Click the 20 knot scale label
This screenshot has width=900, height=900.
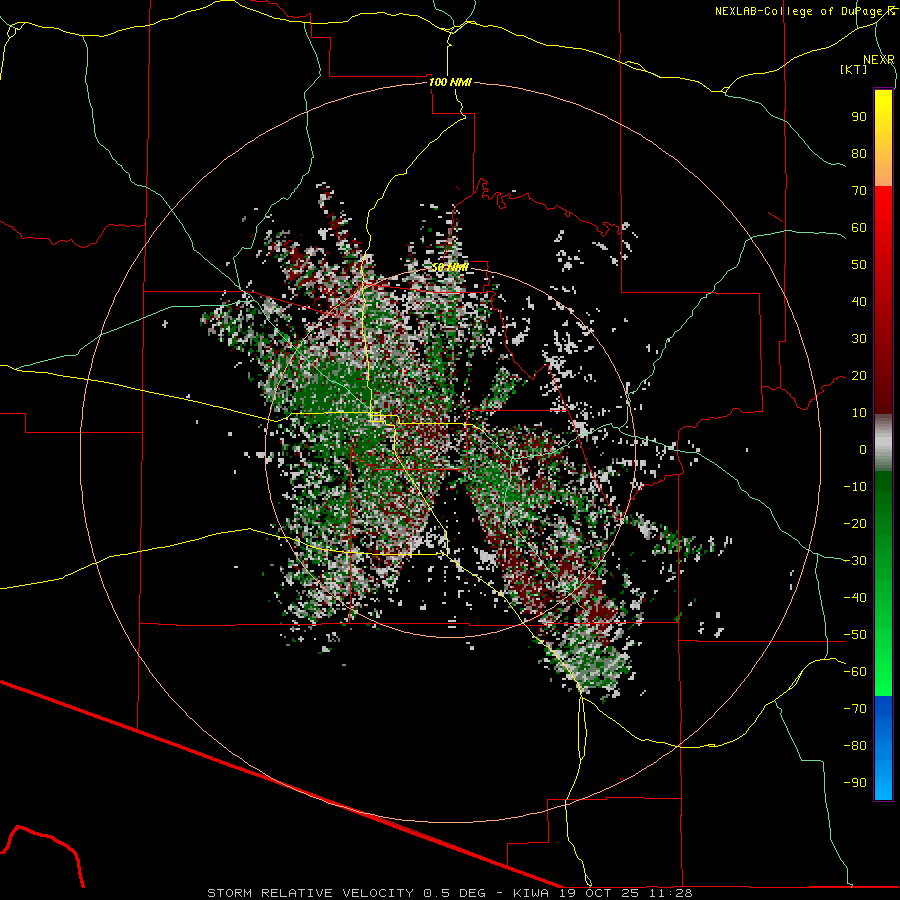click(x=859, y=375)
